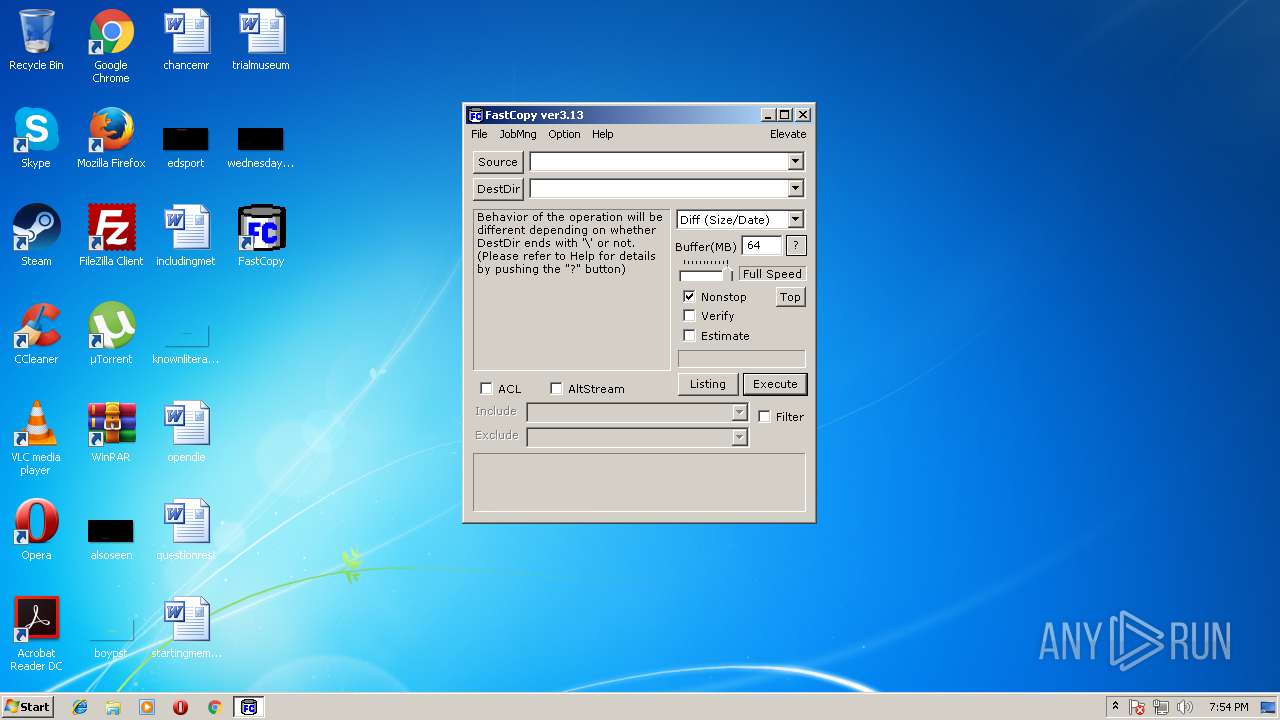Open Windows Media Player from the taskbar
This screenshot has width=1280, height=720.
pos(147,707)
